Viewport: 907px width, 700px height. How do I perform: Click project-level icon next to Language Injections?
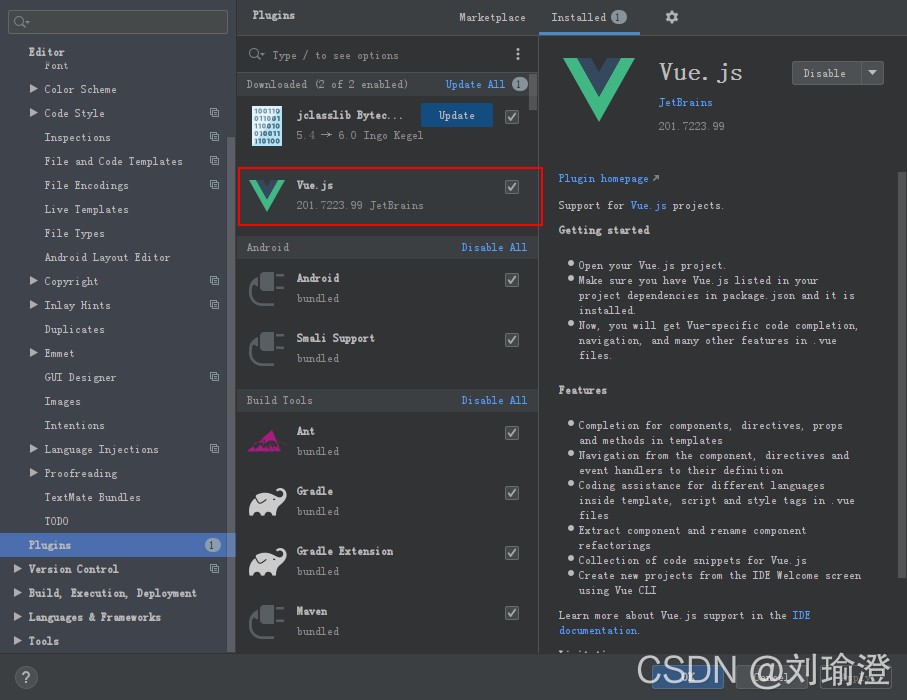point(215,448)
